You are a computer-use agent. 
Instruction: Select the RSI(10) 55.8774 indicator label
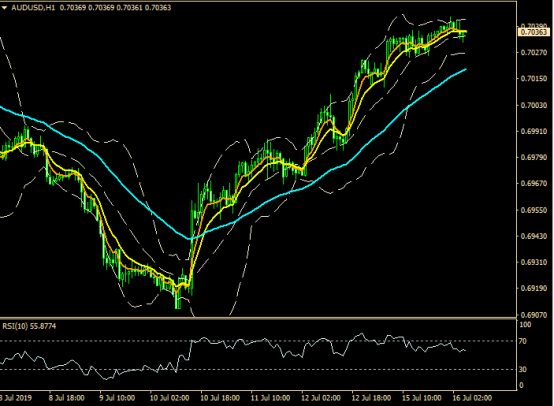[x=29, y=326]
